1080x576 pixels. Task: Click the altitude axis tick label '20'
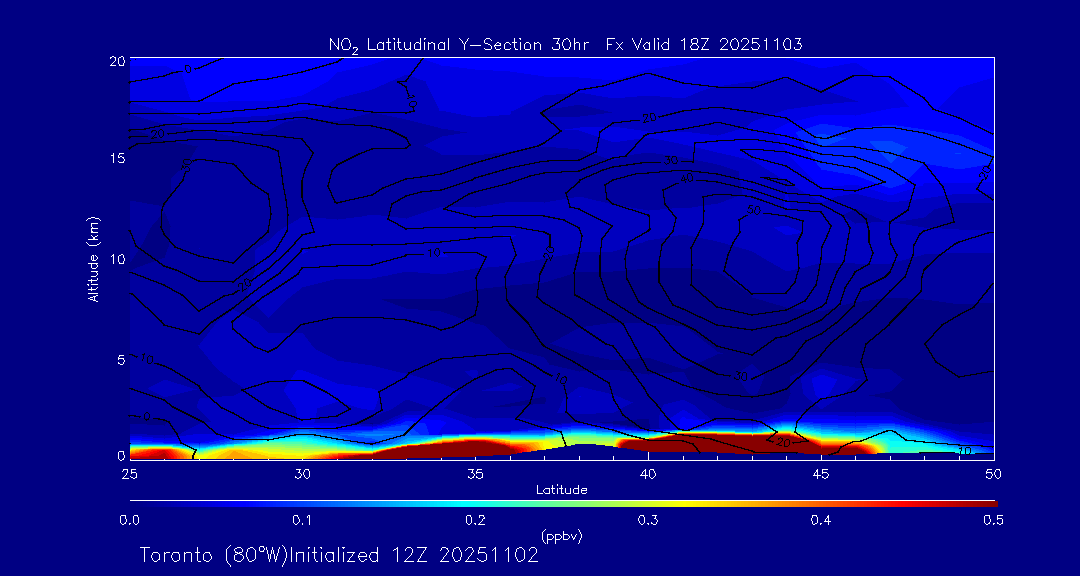point(118,60)
